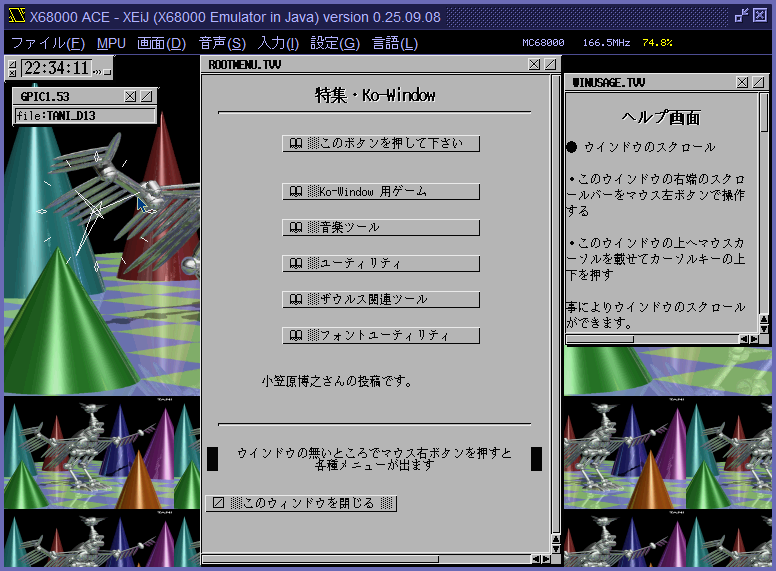Click the ヘルプ画面 heading

point(661,118)
